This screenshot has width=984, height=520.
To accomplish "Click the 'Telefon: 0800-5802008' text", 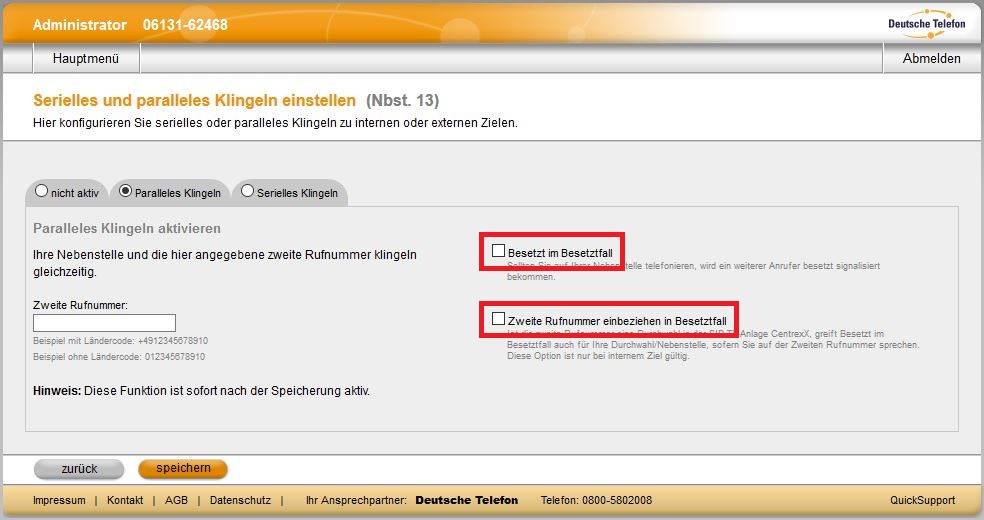I will pyautogui.click(x=596, y=500).
